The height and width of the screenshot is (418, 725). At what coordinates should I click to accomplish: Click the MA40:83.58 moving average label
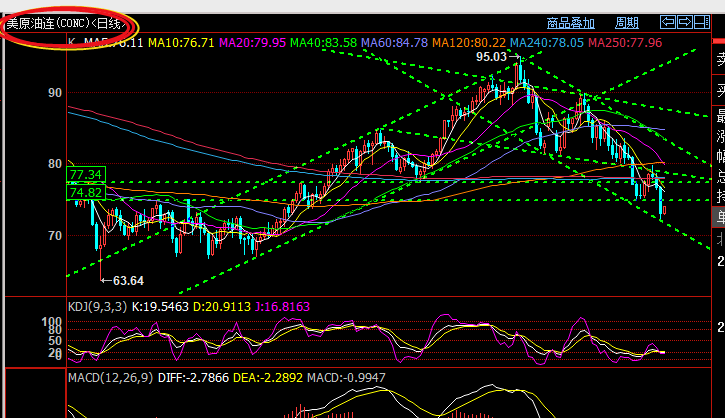321,43
